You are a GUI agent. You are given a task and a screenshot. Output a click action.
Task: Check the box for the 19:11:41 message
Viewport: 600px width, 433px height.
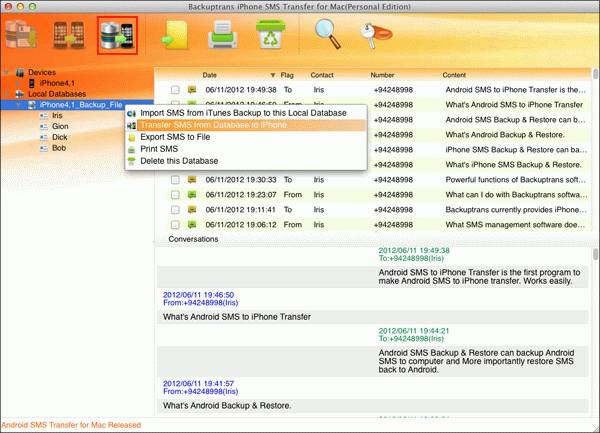(175, 210)
